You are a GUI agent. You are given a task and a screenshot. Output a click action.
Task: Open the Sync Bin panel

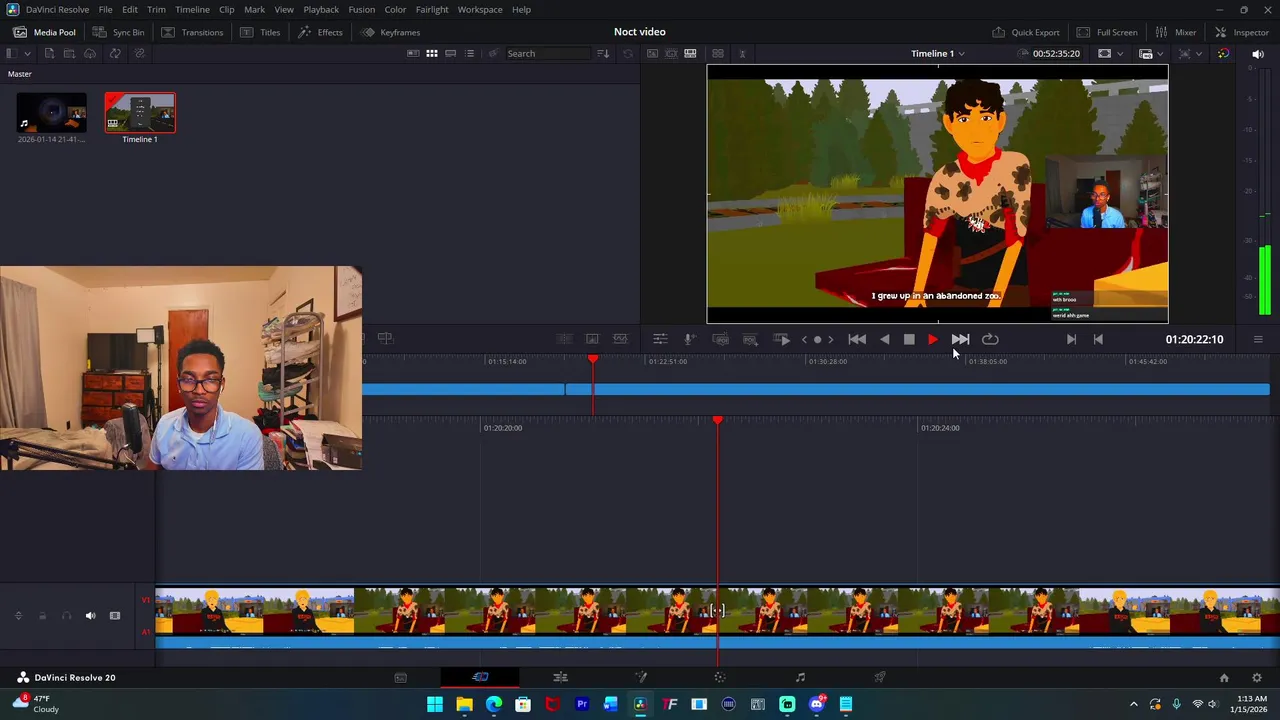(118, 32)
